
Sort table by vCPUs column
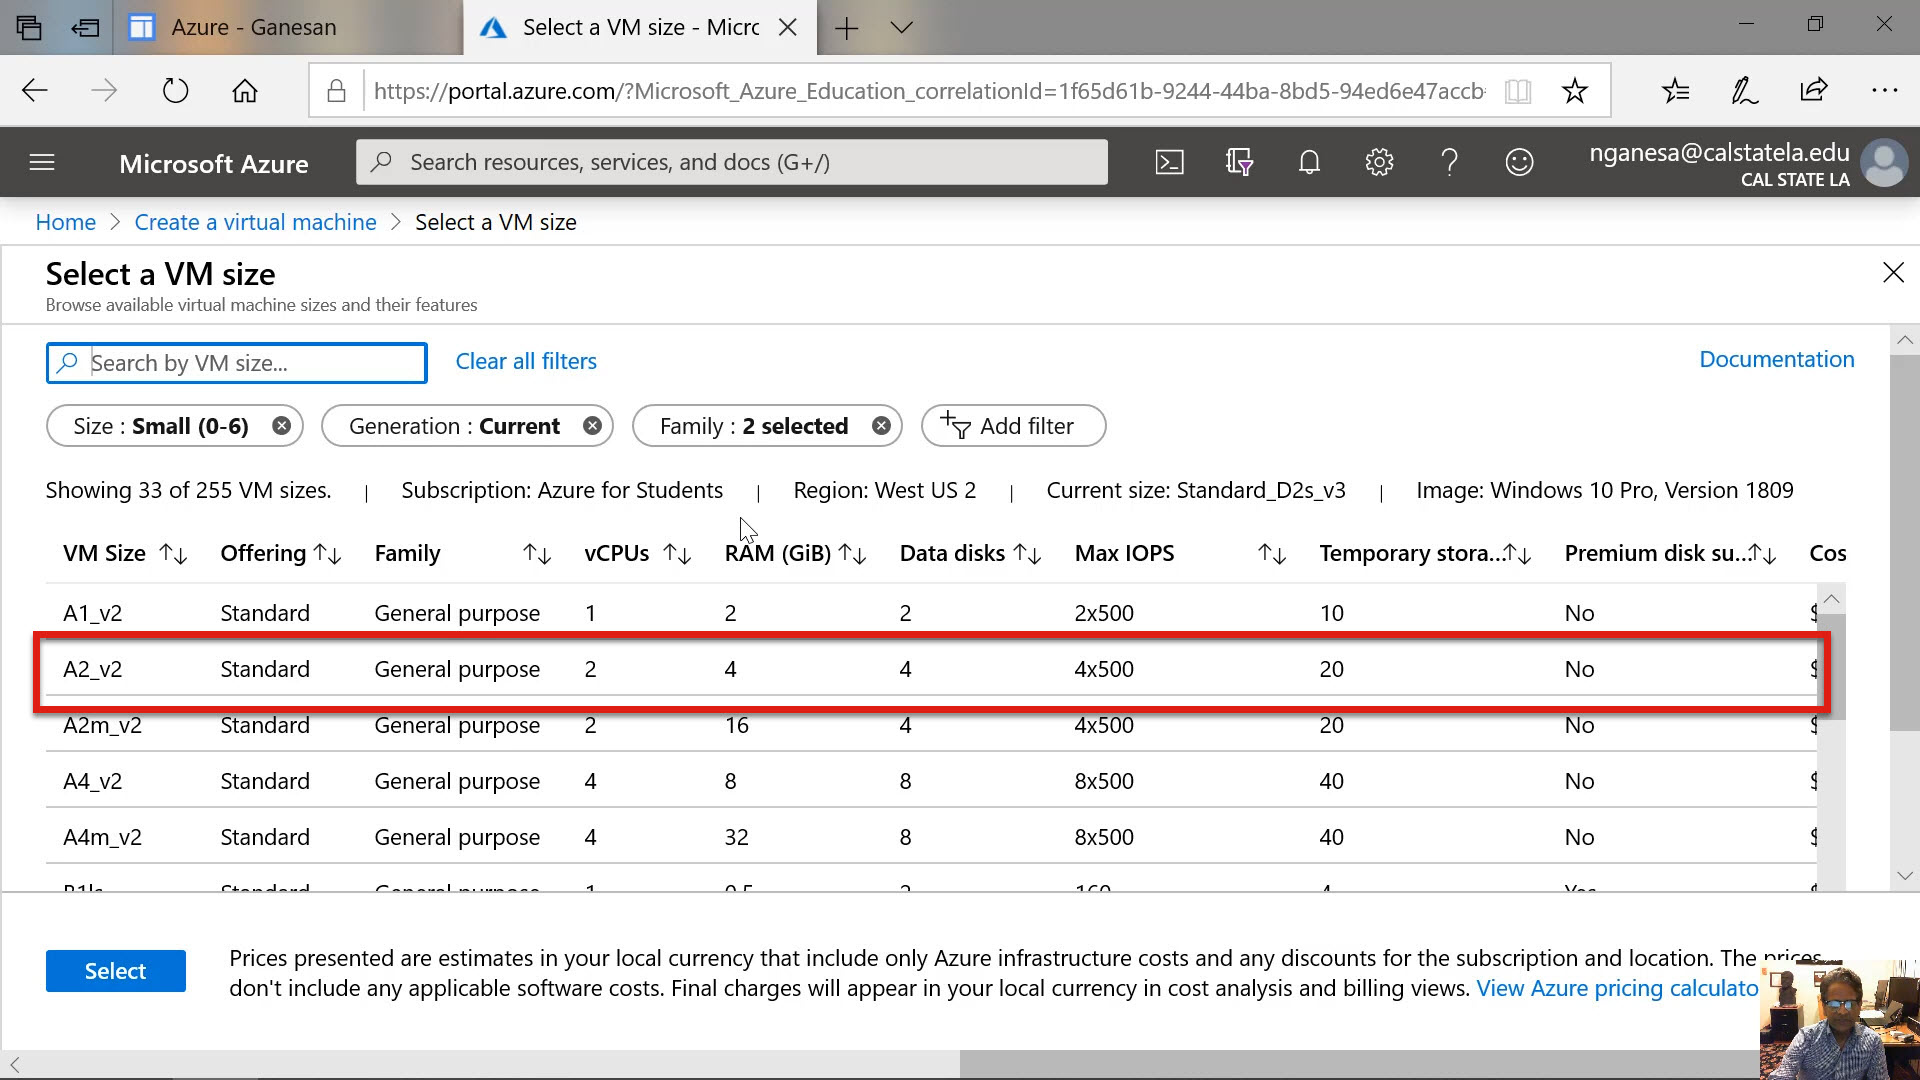677,554
